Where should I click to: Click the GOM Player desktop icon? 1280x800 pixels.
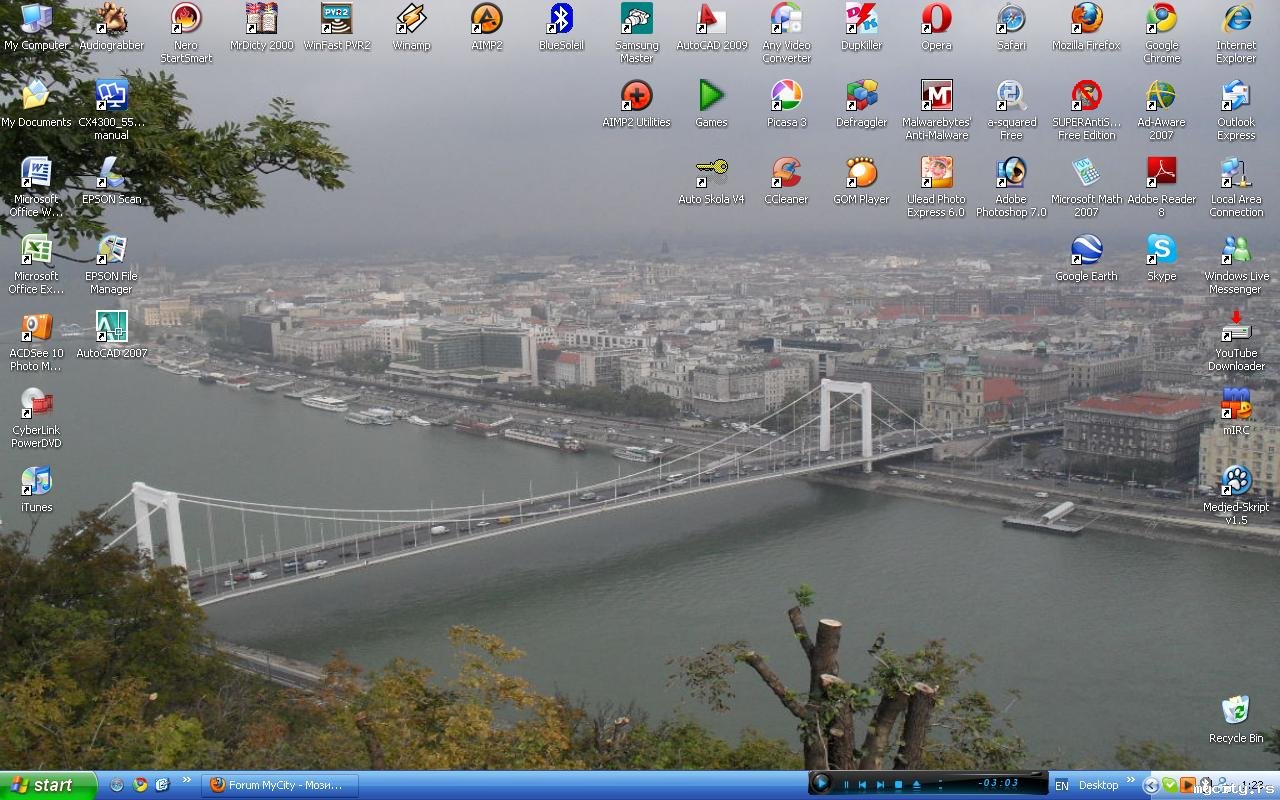(861, 173)
